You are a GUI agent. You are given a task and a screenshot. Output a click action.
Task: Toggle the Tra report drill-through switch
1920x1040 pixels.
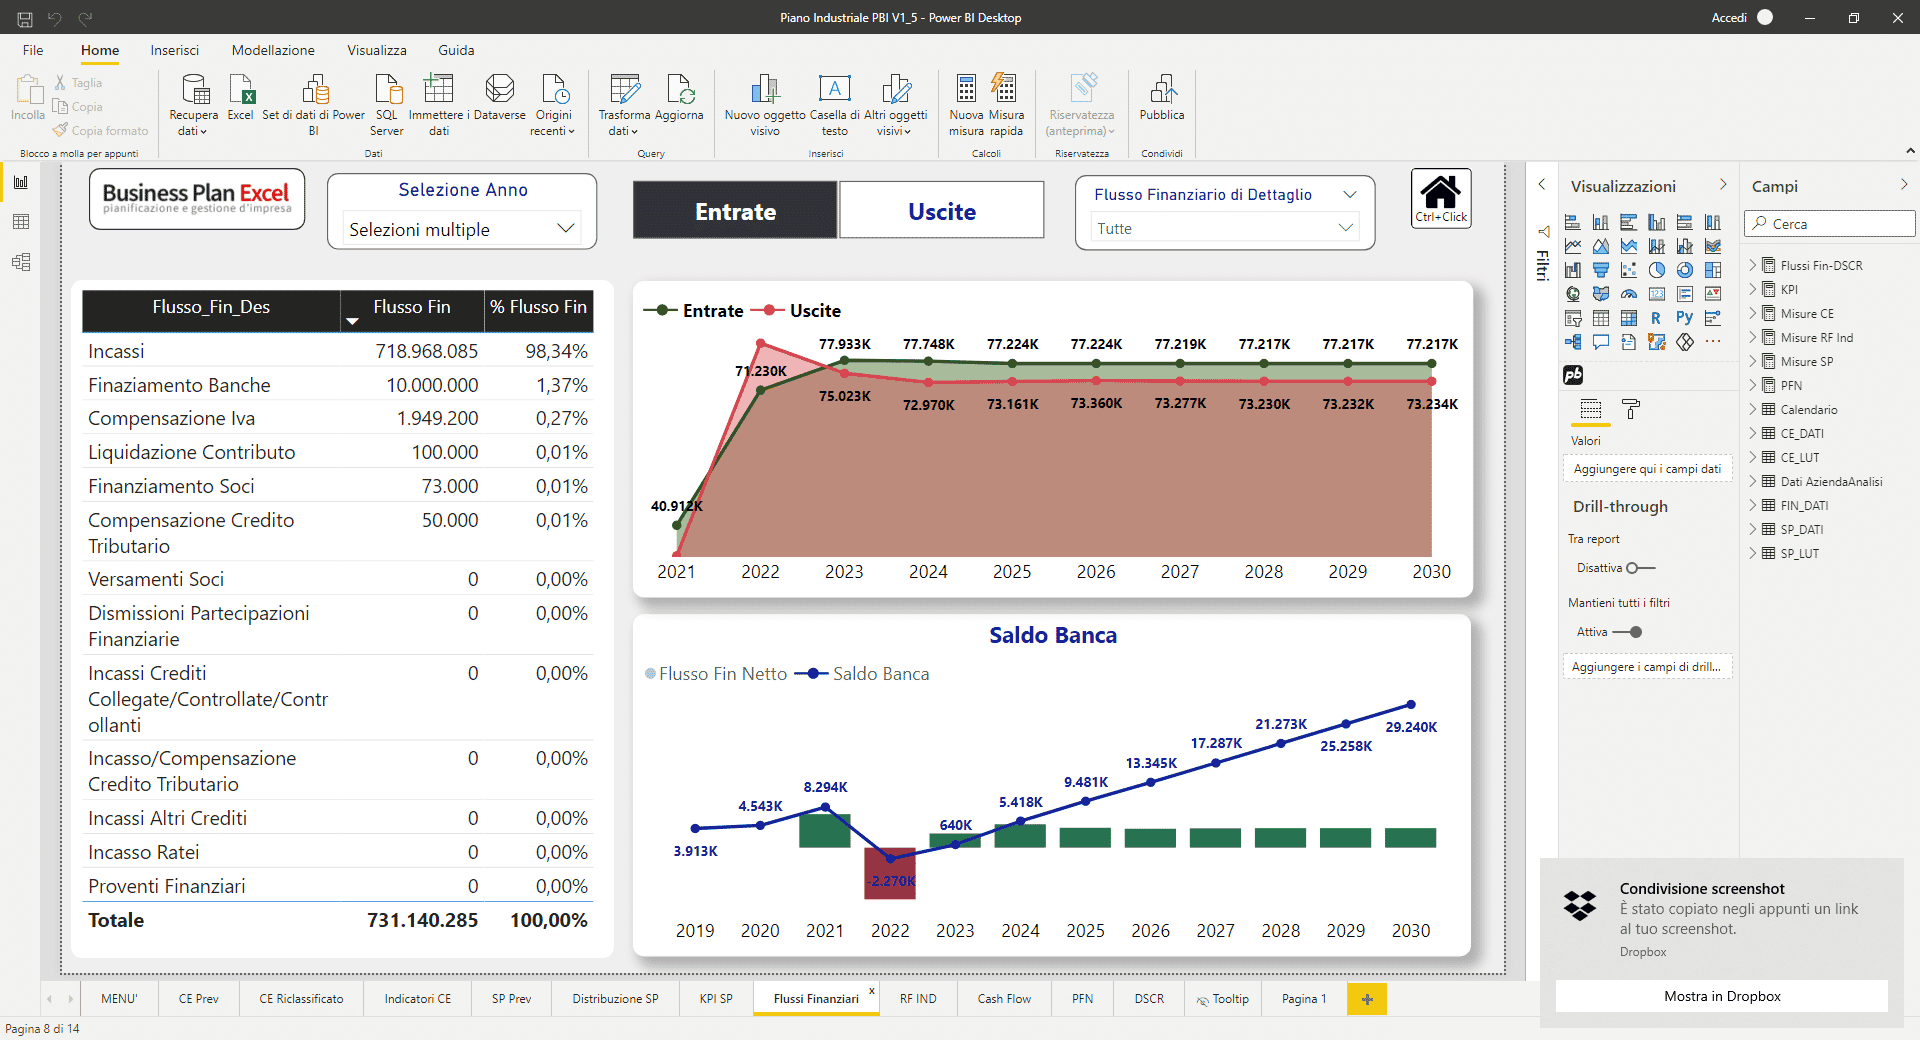1640,568
